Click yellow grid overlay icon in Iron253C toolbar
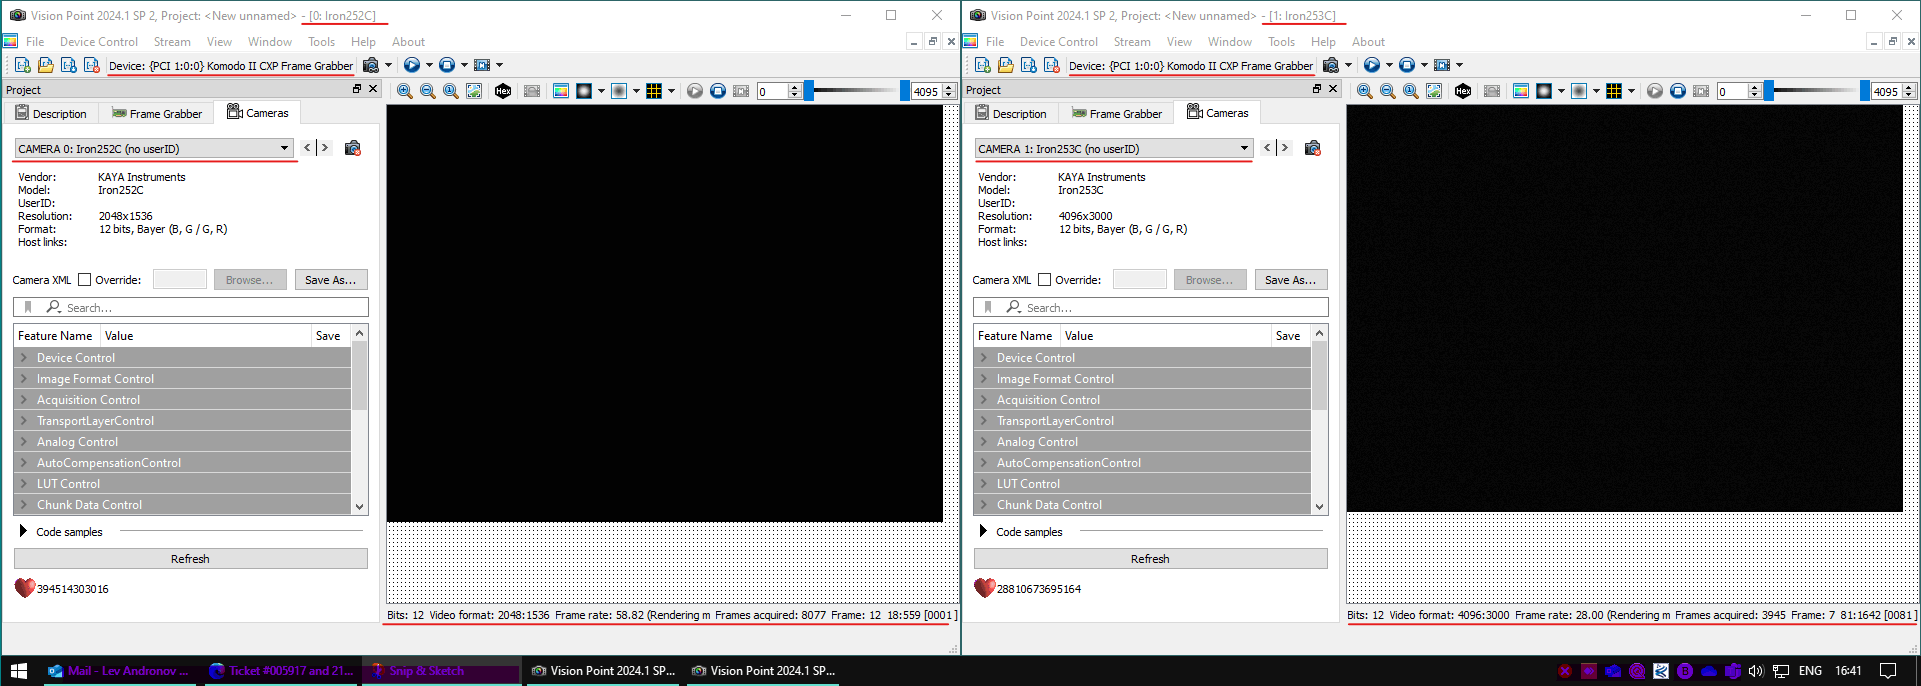This screenshot has height=686, width=1921. pos(1614,91)
